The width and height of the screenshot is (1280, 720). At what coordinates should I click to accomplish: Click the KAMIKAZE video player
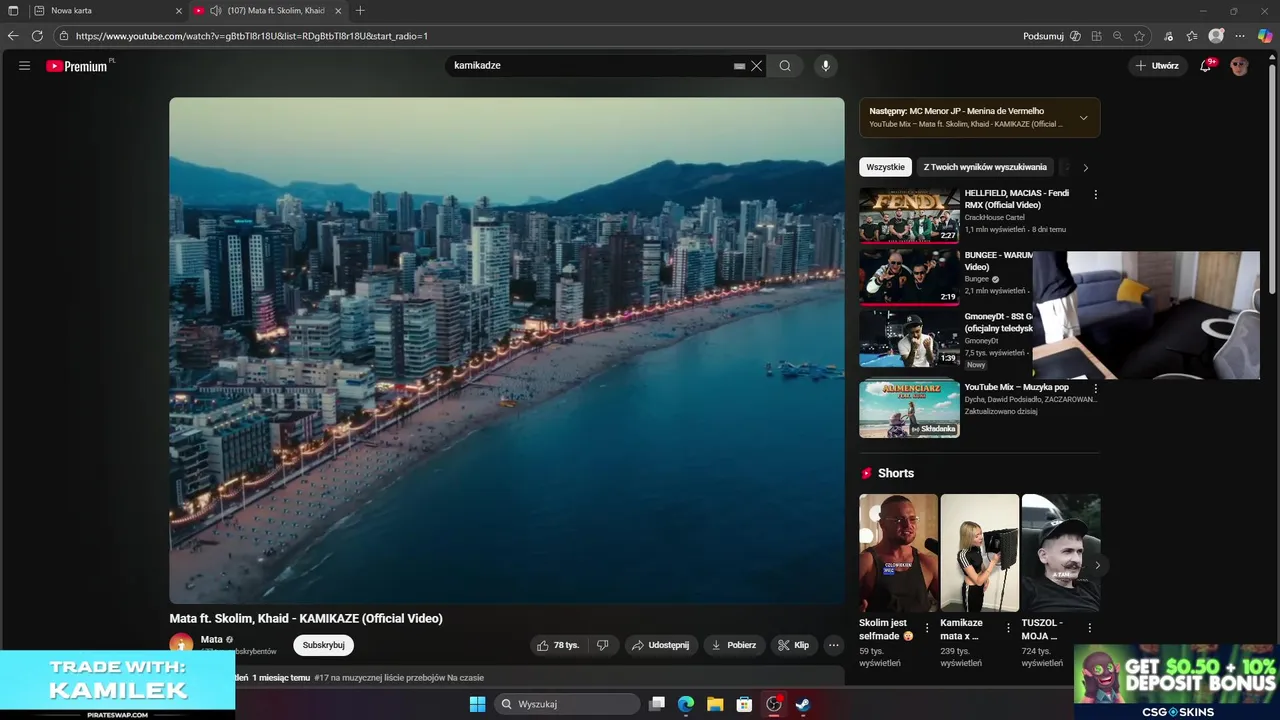[x=507, y=350]
